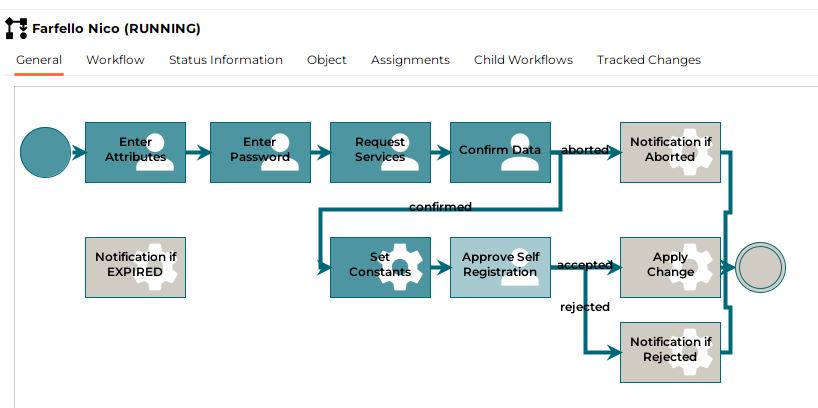Viewport: 818px width, 408px height.
Task: Go to the Assignments tab
Action: (x=410, y=60)
